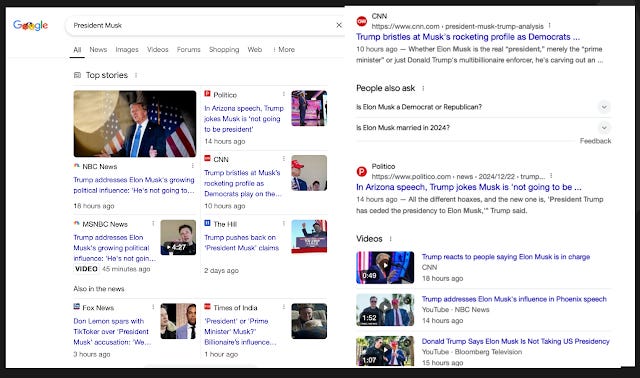Viewport: 640px width, 378px height.
Task: Switch to the Videos tab
Action: coord(158,49)
